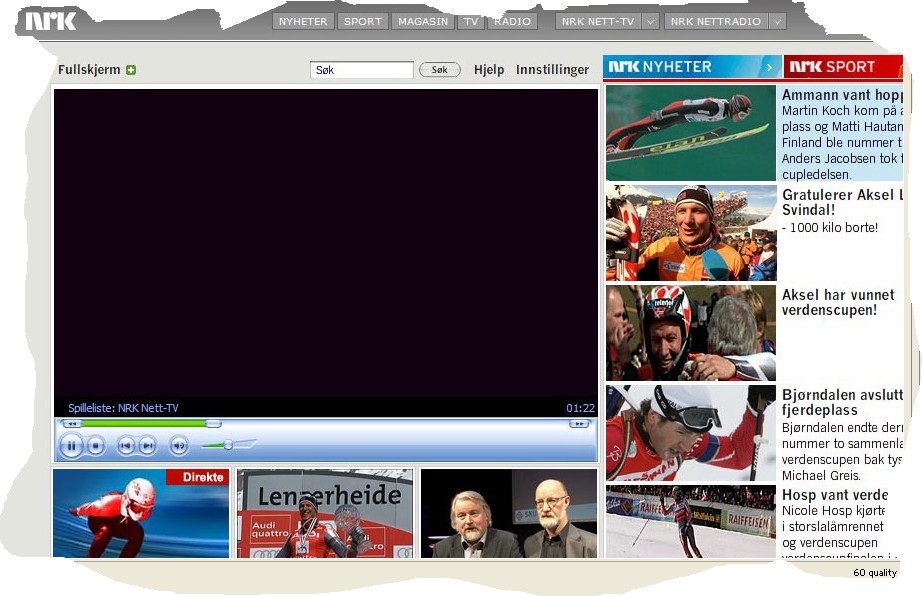The image size is (922, 596).
Task: Click the green plus icon beside Fullskjerm
Action: (131, 70)
